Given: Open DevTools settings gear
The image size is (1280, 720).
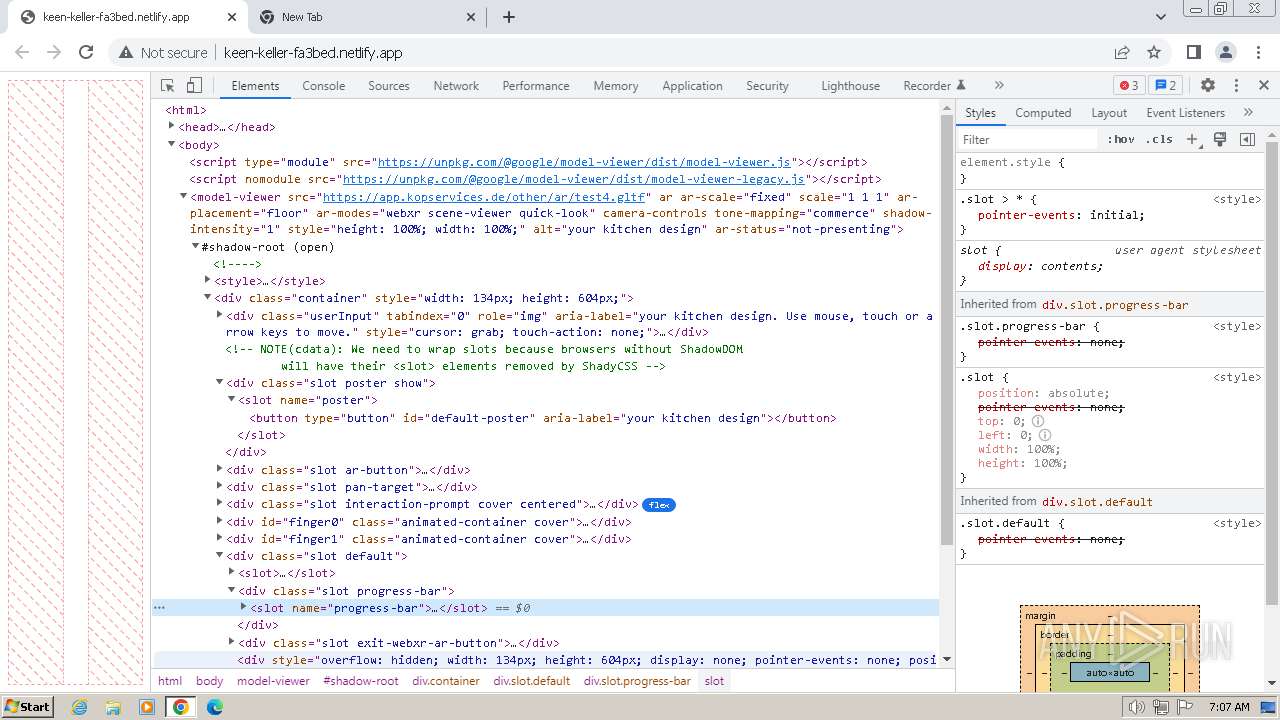Looking at the screenshot, I should coord(1208,86).
